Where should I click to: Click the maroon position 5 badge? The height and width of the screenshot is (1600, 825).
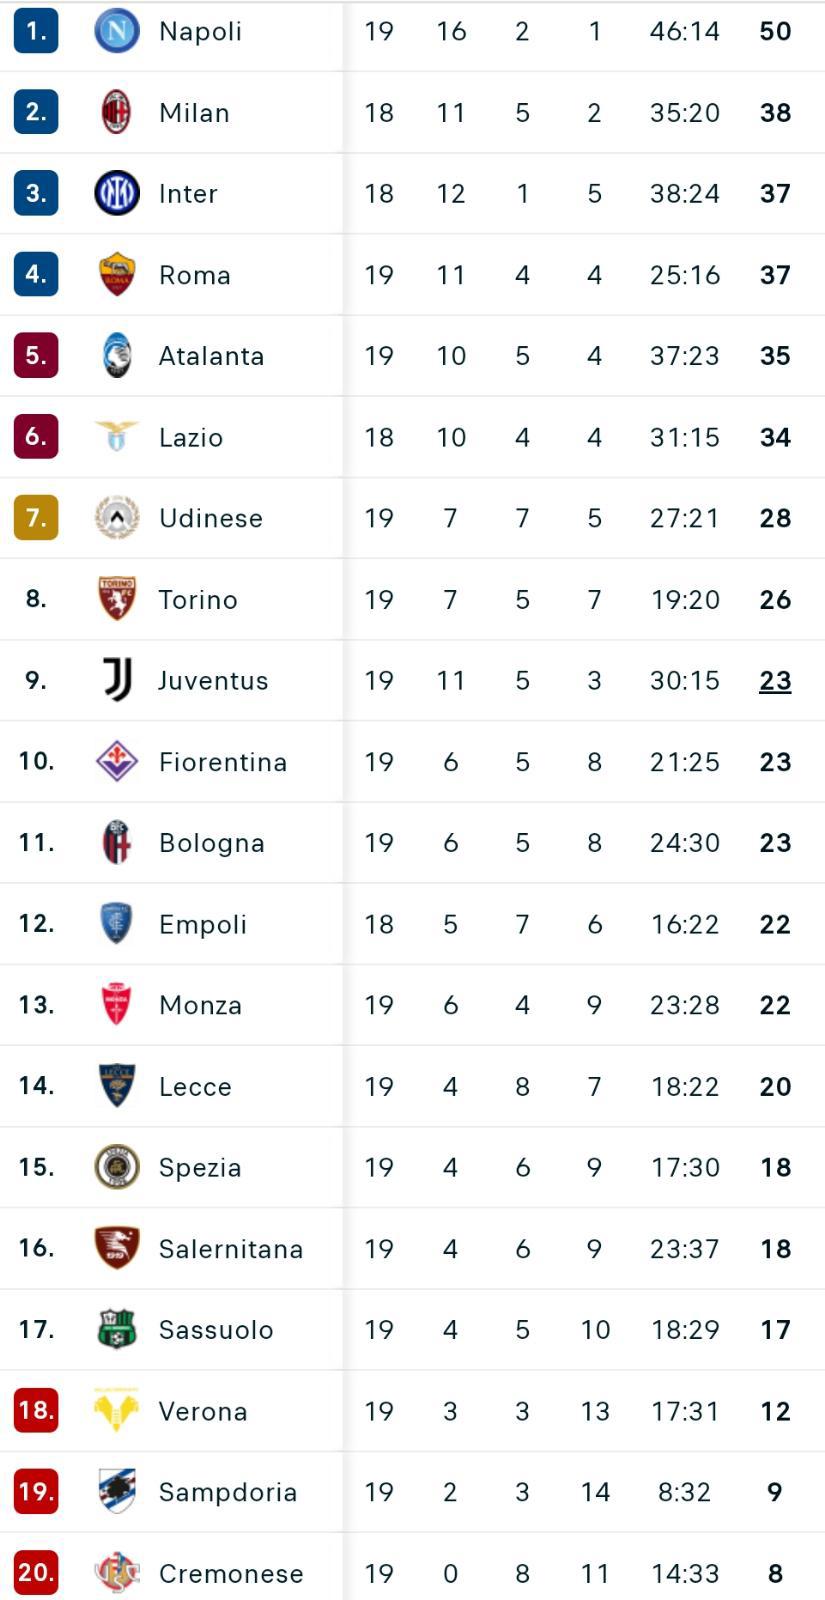(x=36, y=355)
